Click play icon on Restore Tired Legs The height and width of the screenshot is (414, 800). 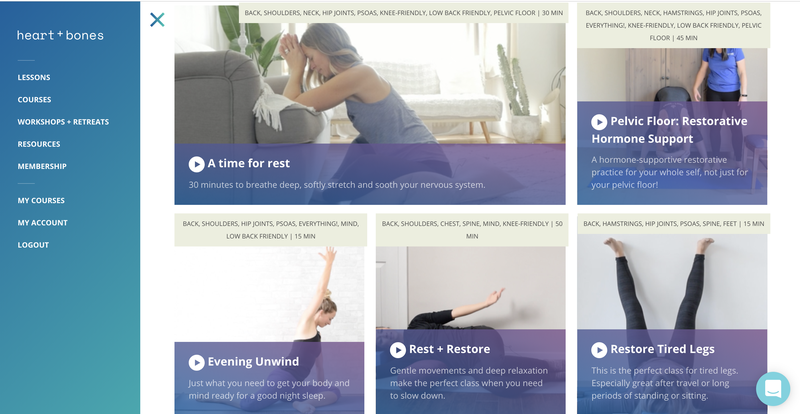coord(599,350)
